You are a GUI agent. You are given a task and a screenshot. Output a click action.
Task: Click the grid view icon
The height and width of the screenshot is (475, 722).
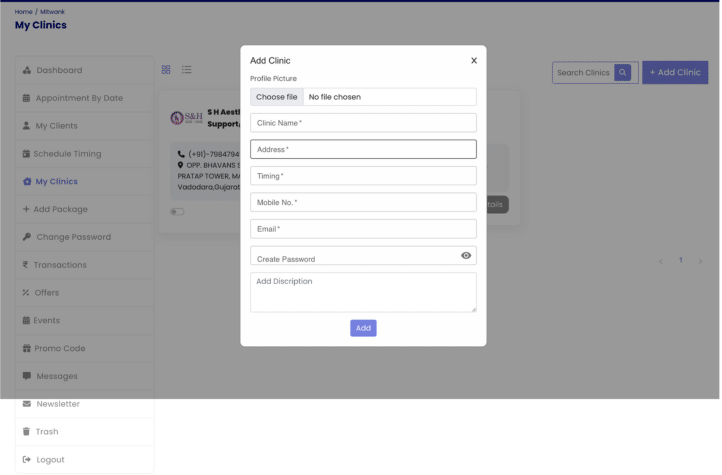click(x=166, y=70)
